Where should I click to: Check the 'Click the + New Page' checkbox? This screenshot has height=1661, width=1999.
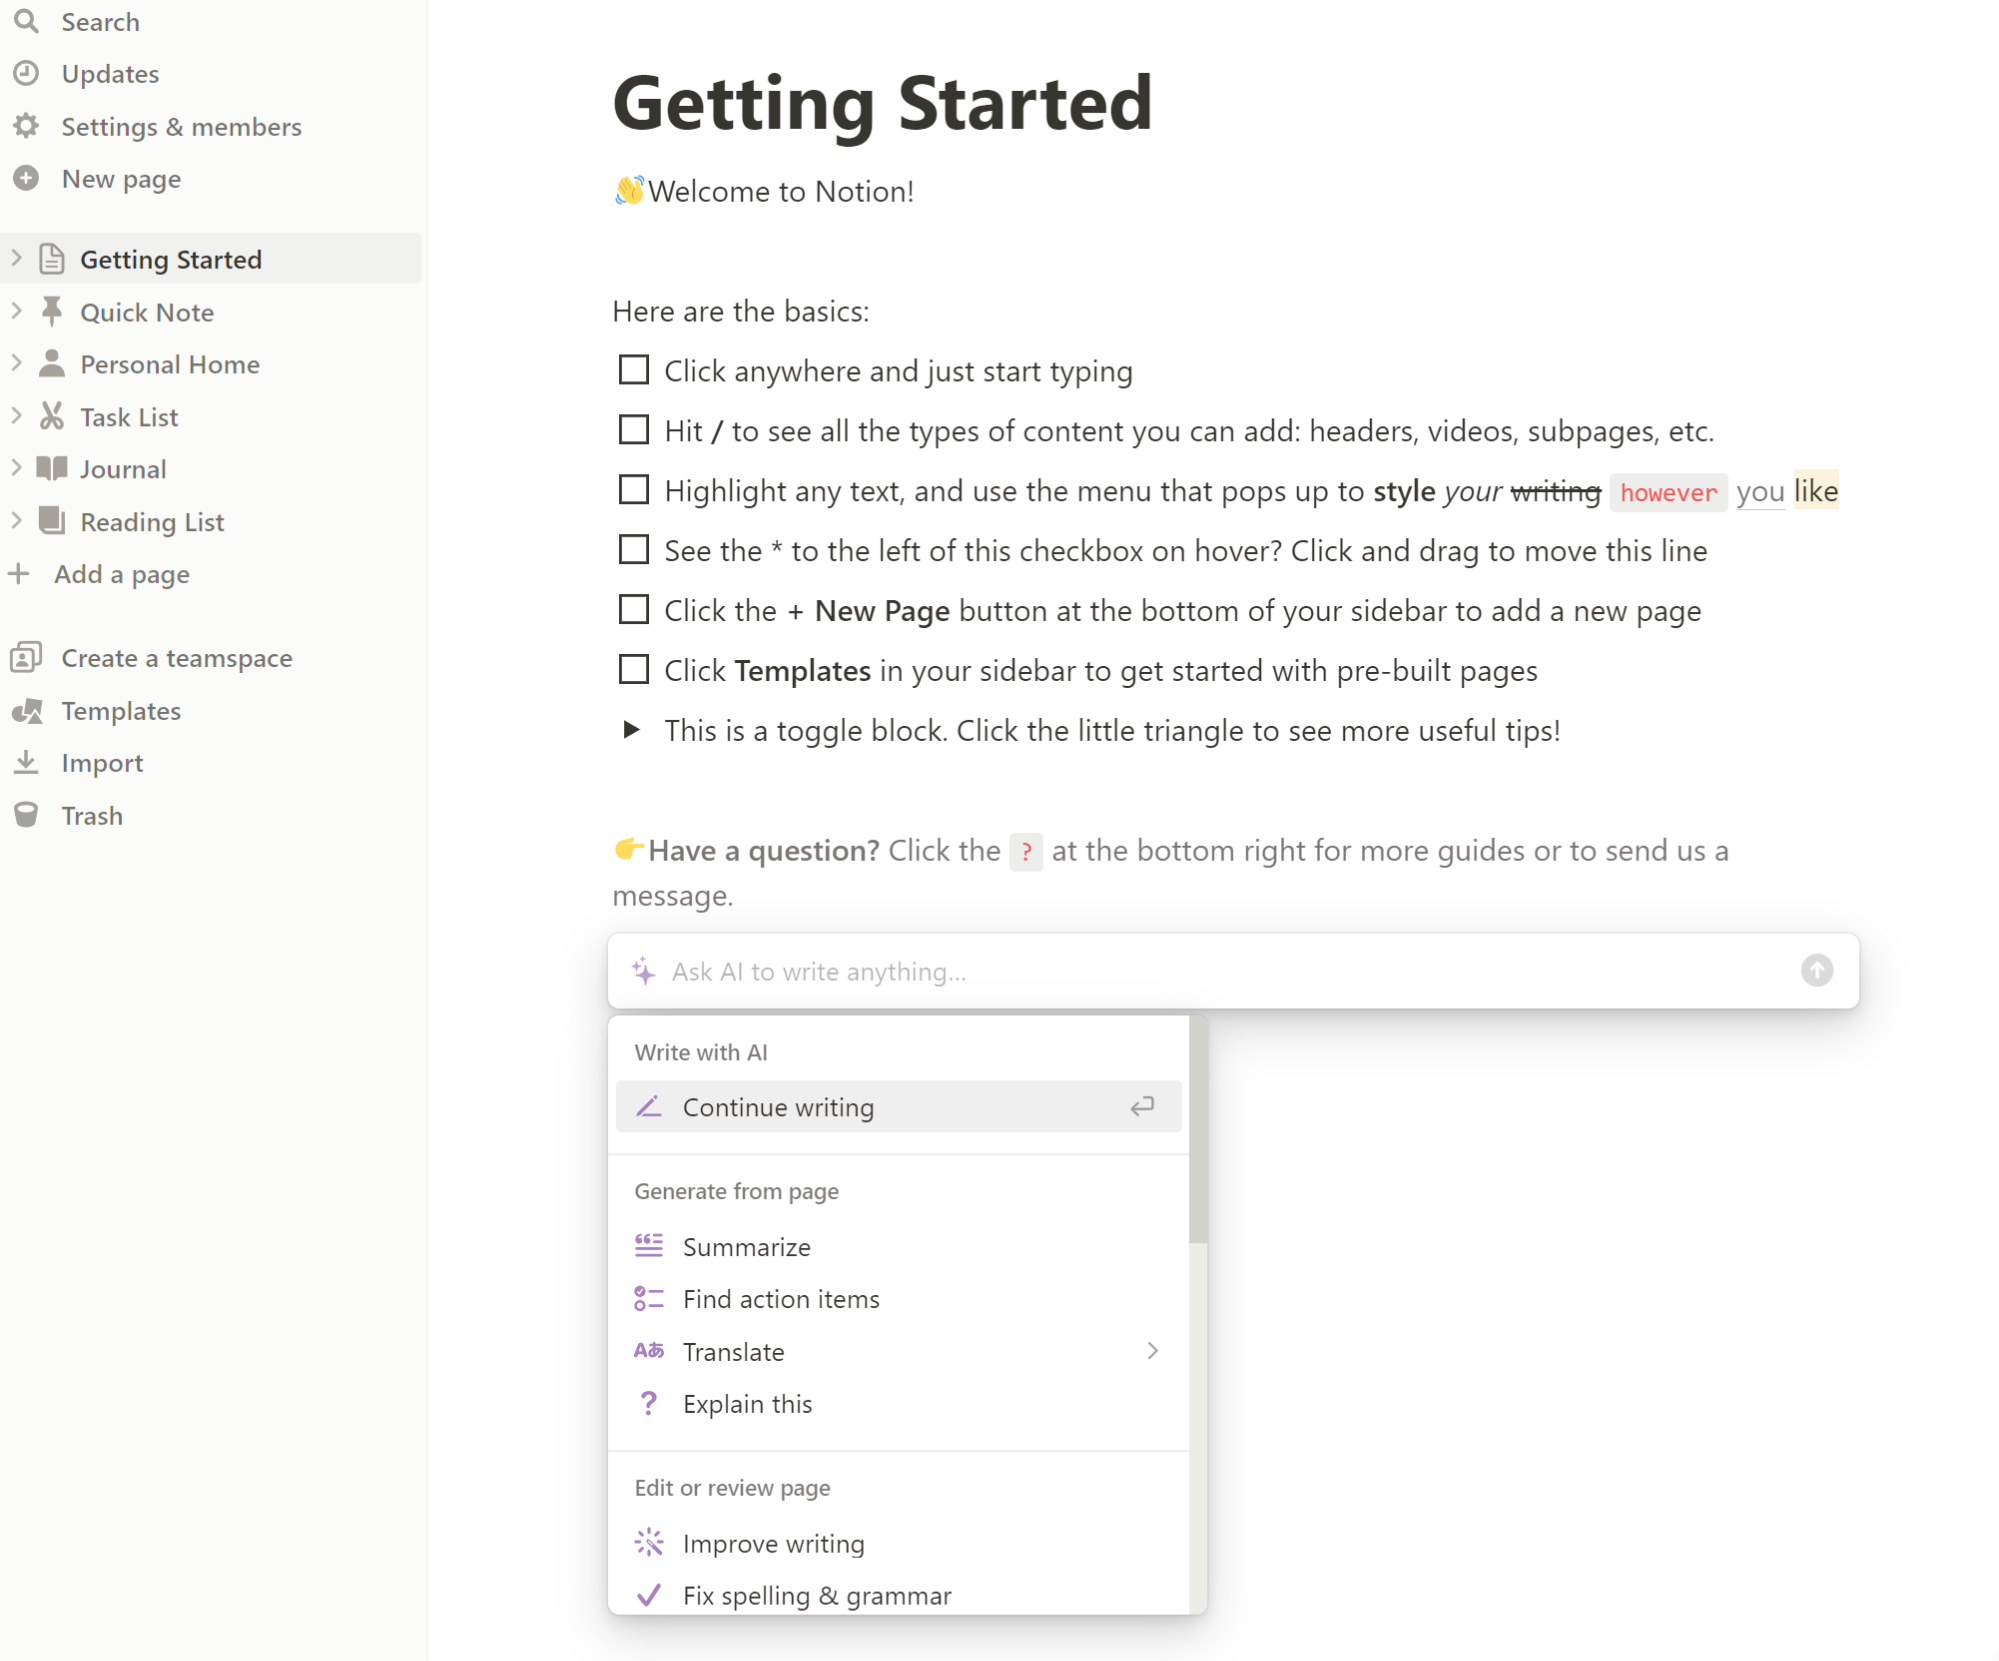634,609
